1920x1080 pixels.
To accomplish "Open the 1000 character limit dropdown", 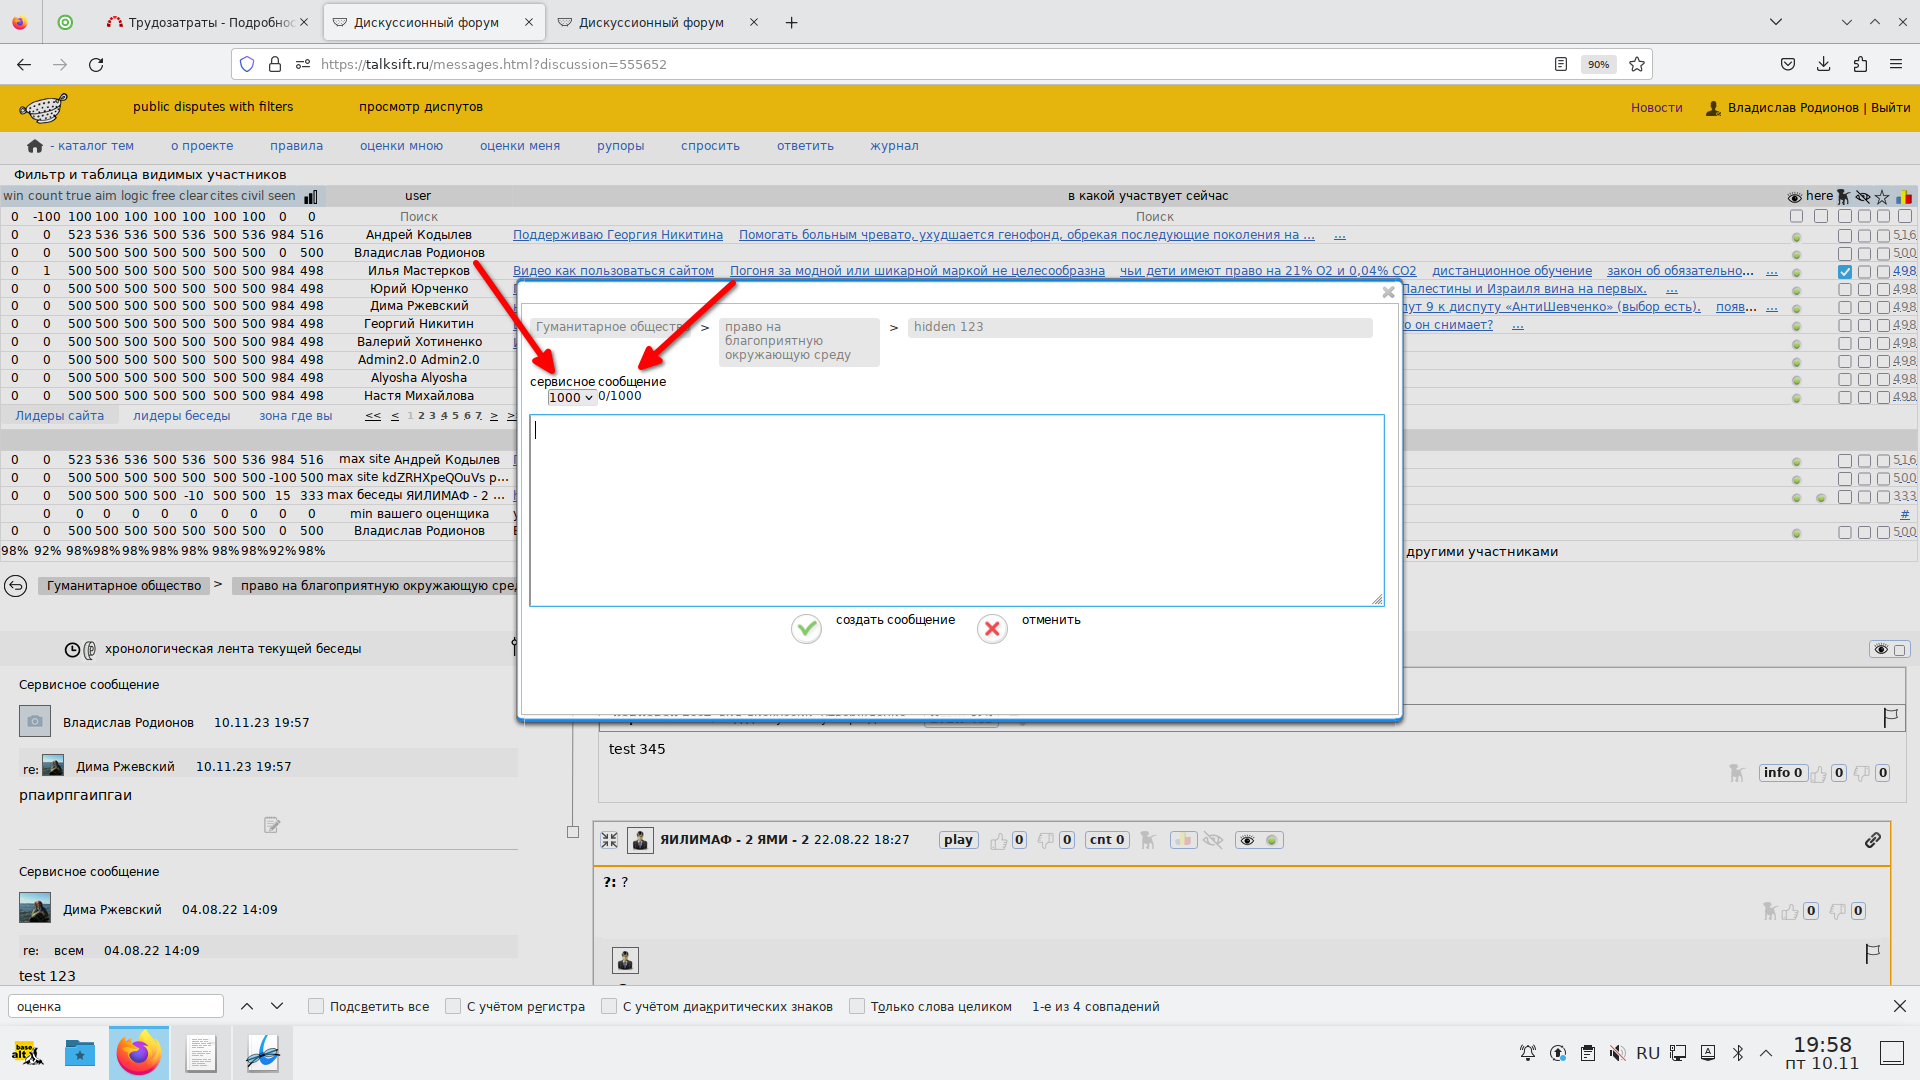I will point(571,397).
